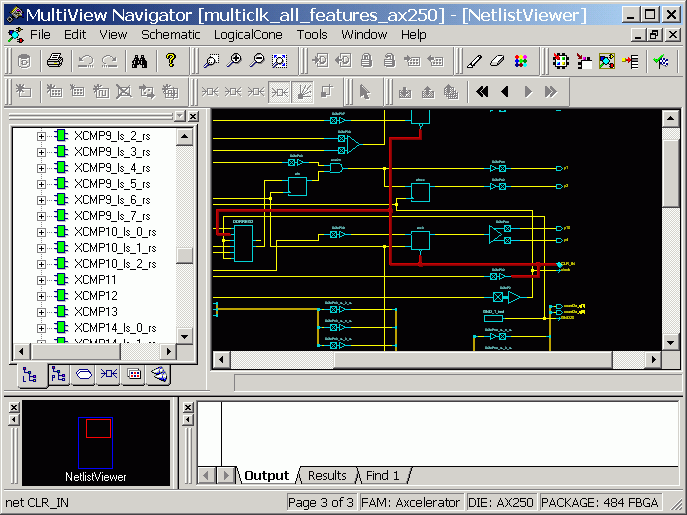Viewport: 687px width, 515px height.
Task: Select the zoom out magnifier tool
Action: pos(257,61)
